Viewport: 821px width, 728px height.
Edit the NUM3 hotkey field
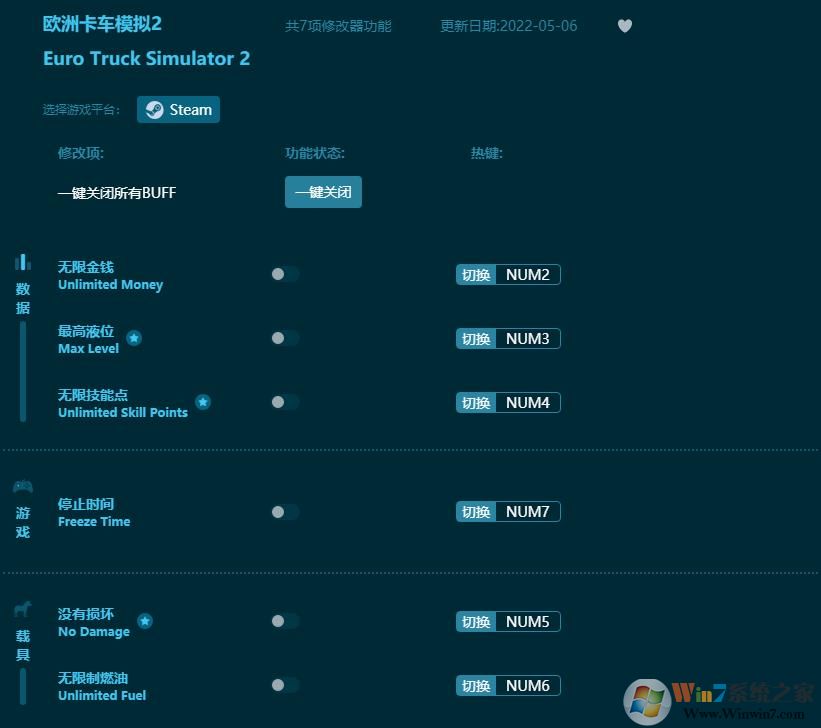tap(528, 338)
